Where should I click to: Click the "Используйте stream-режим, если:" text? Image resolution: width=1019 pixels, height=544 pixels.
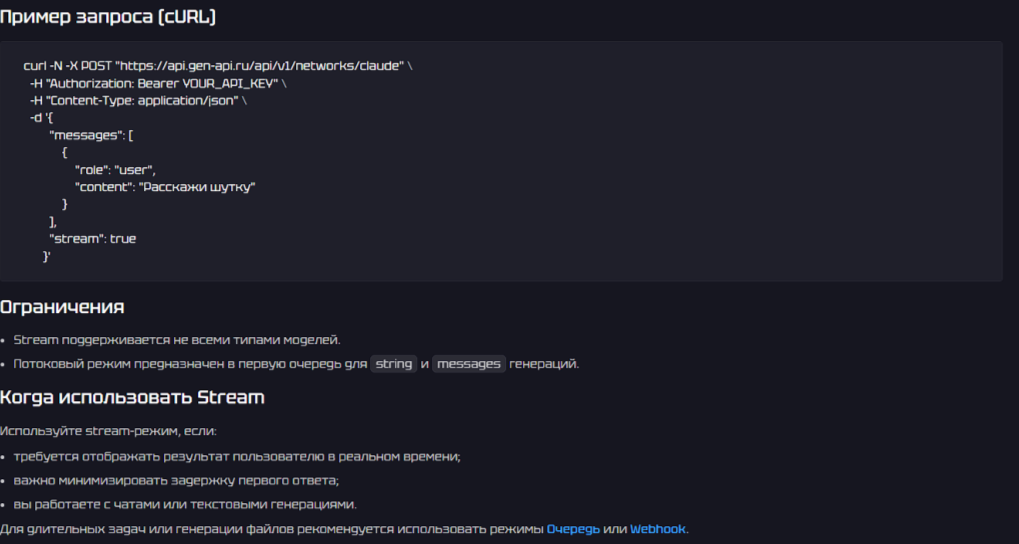(x=108, y=431)
